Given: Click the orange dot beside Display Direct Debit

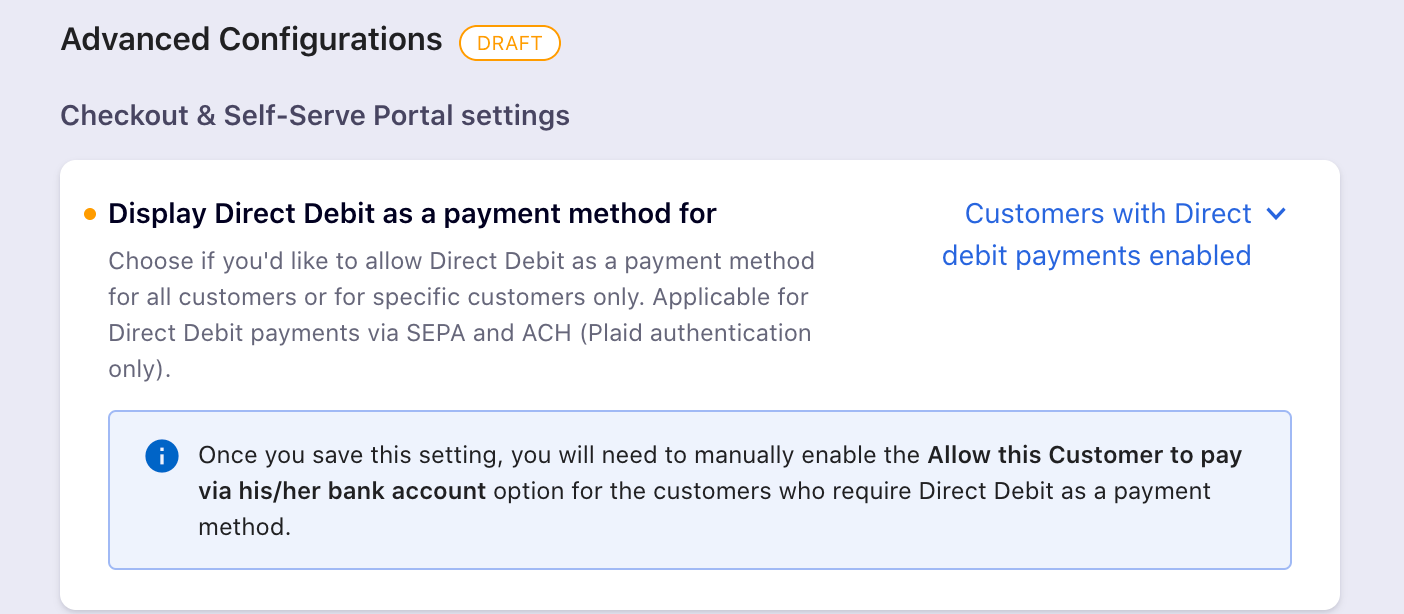Looking at the screenshot, I should pyautogui.click(x=90, y=214).
